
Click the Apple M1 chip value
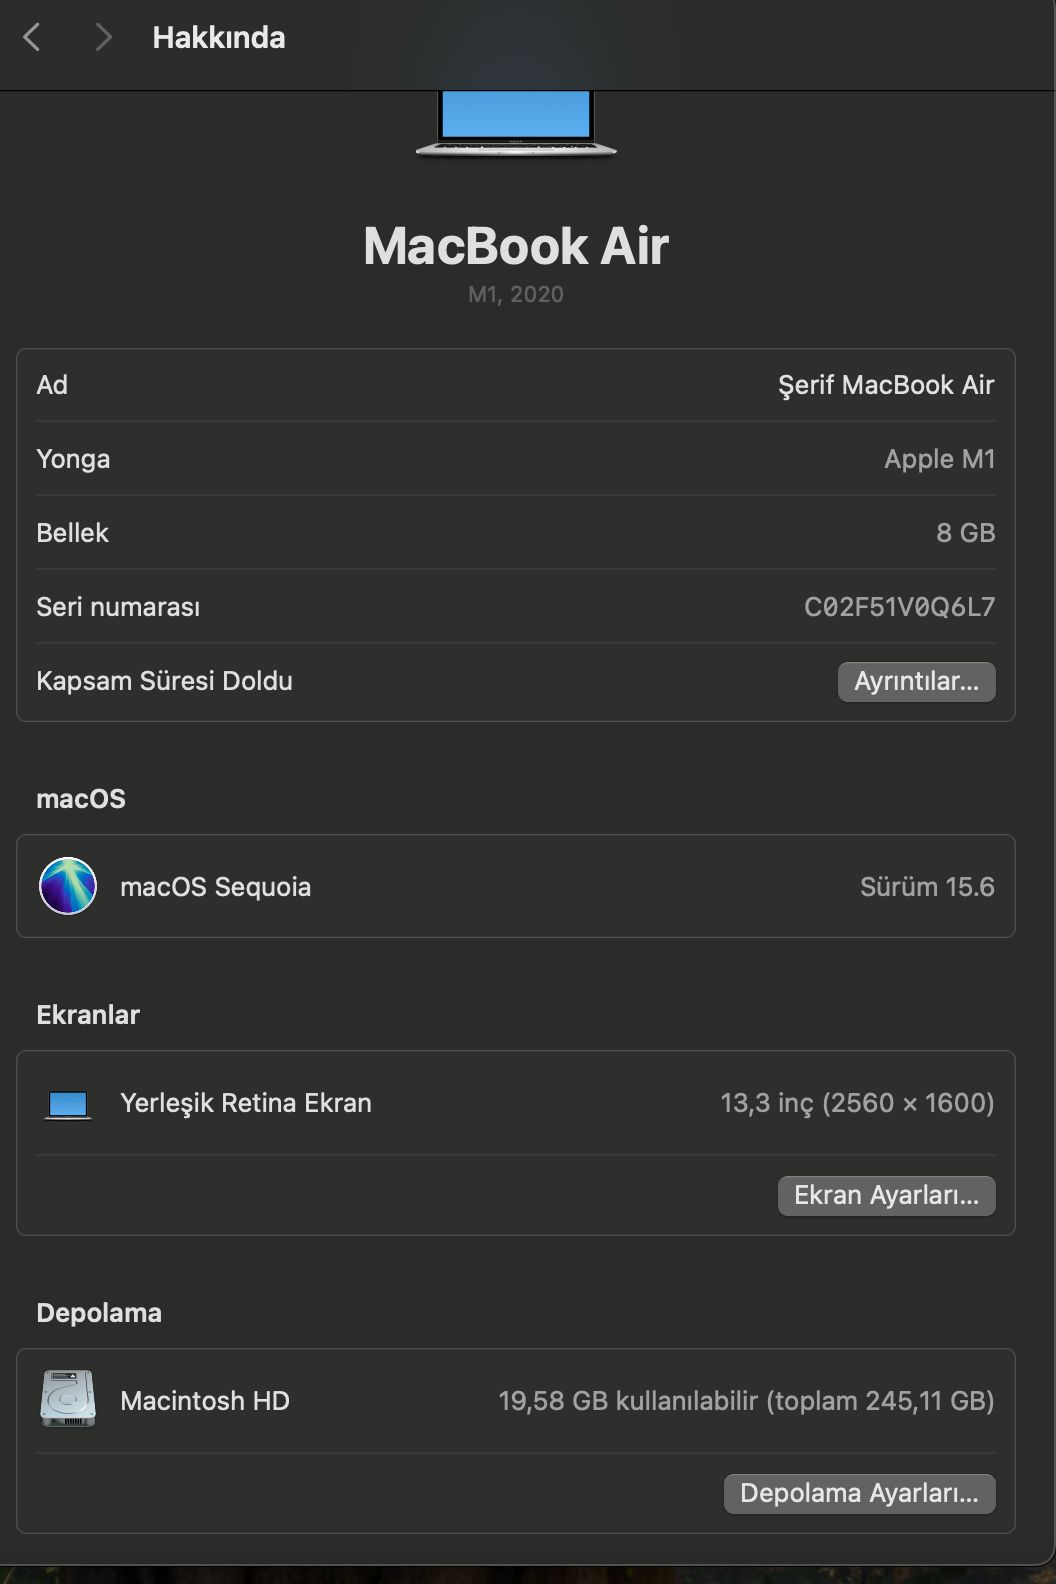click(940, 459)
